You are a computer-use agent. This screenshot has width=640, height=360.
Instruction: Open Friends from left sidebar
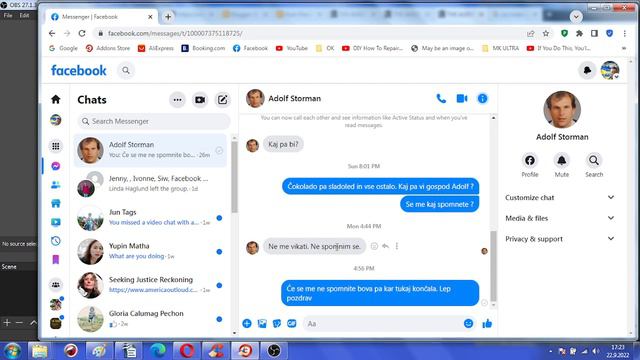(56, 185)
